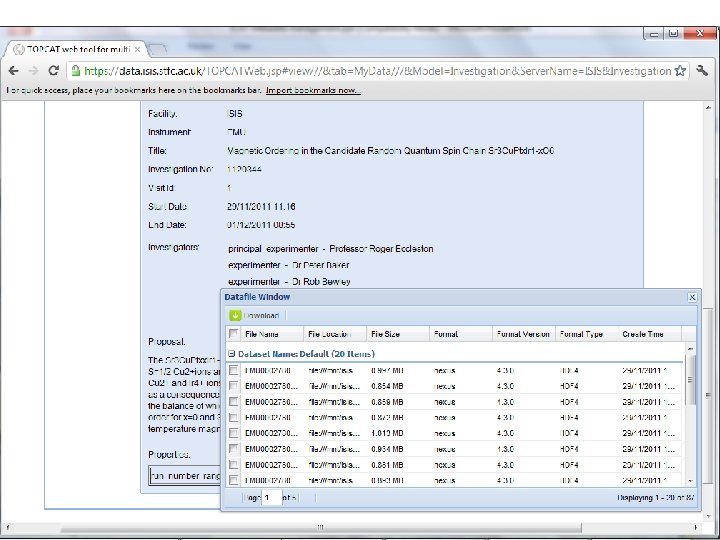Click the Format column header
This screenshot has width=720, height=540.
[461, 334]
